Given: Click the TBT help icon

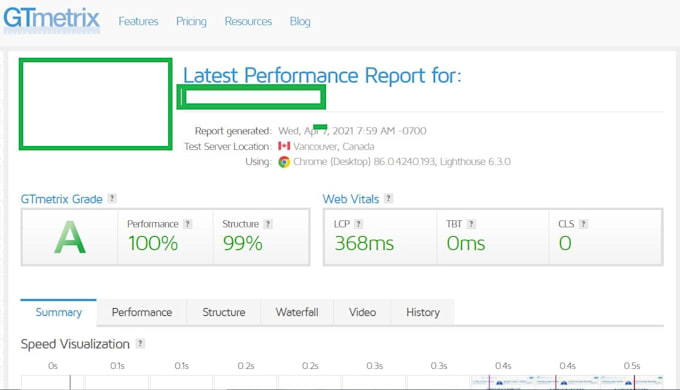Looking at the screenshot, I should point(471,224).
